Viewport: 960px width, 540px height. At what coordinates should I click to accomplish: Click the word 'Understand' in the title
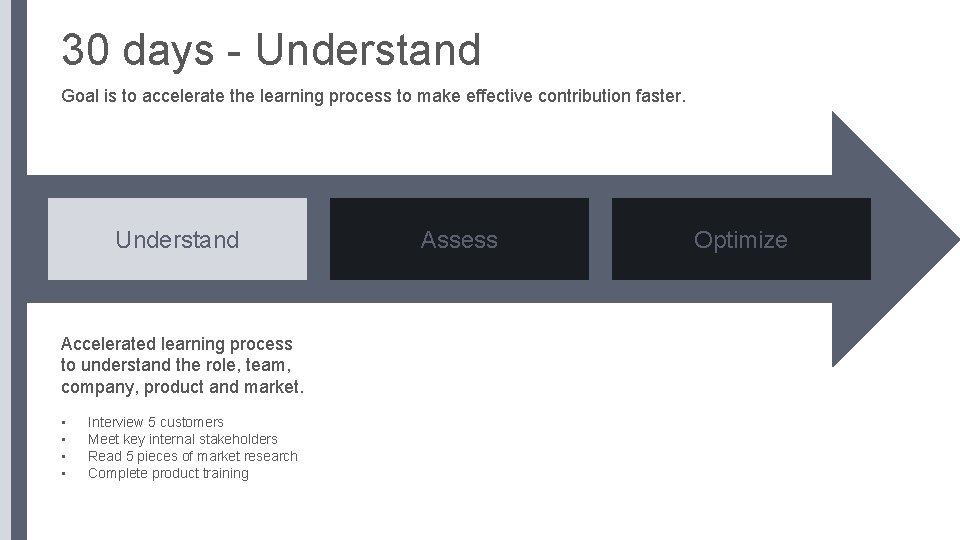pyautogui.click(x=368, y=50)
